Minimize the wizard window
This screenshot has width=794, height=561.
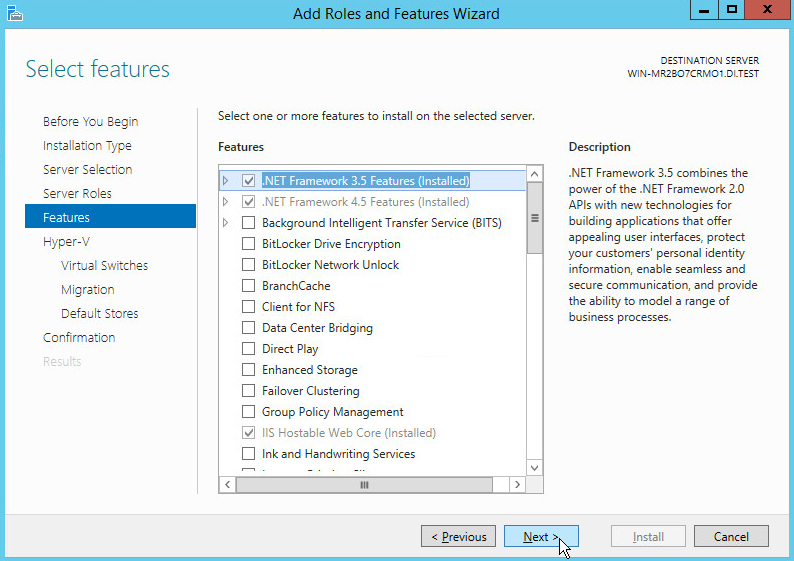pos(705,10)
